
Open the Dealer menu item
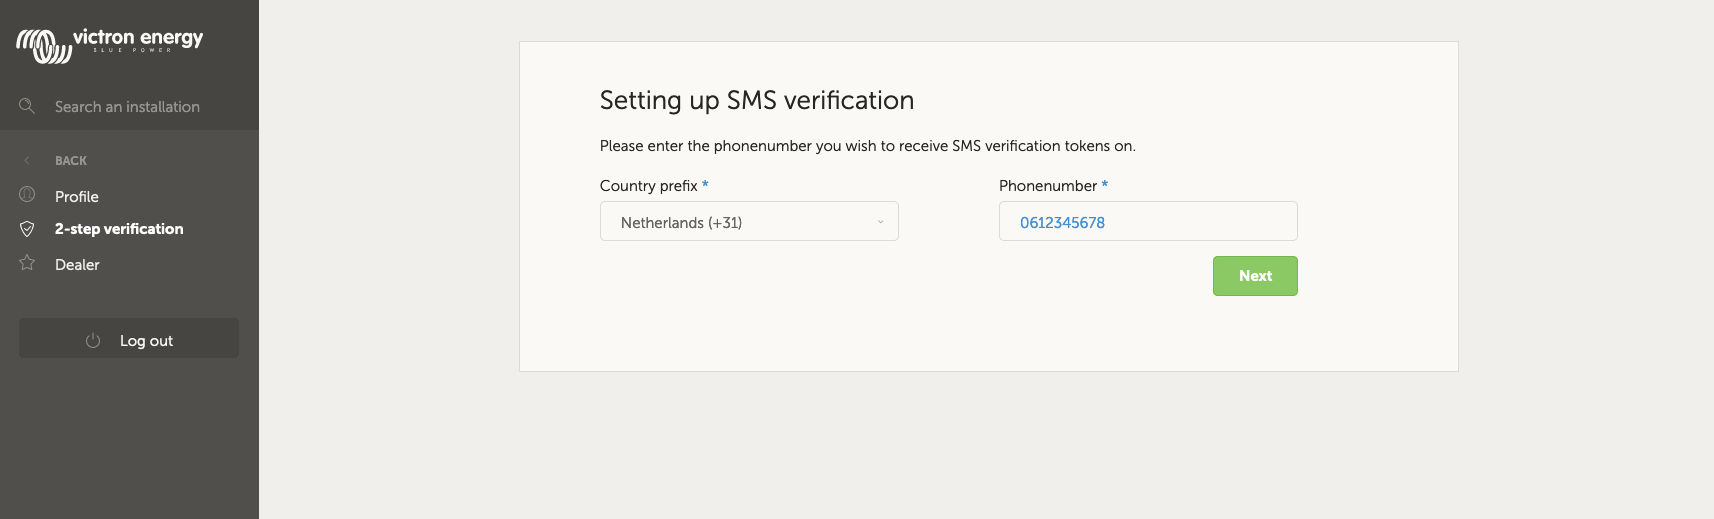click(x=77, y=265)
